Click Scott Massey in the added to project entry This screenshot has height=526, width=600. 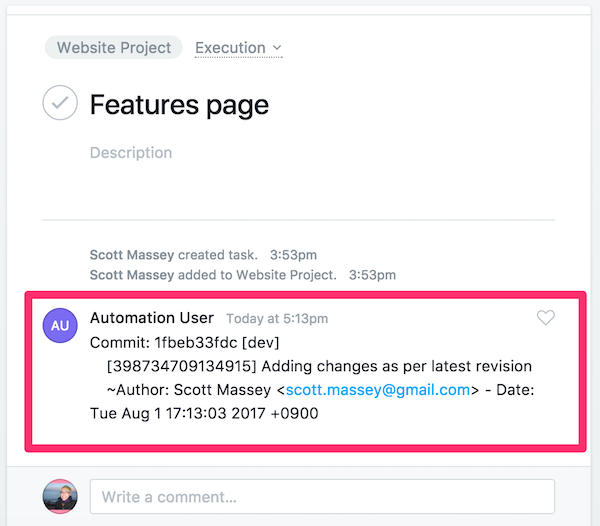pyautogui.click(x=132, y=274)
